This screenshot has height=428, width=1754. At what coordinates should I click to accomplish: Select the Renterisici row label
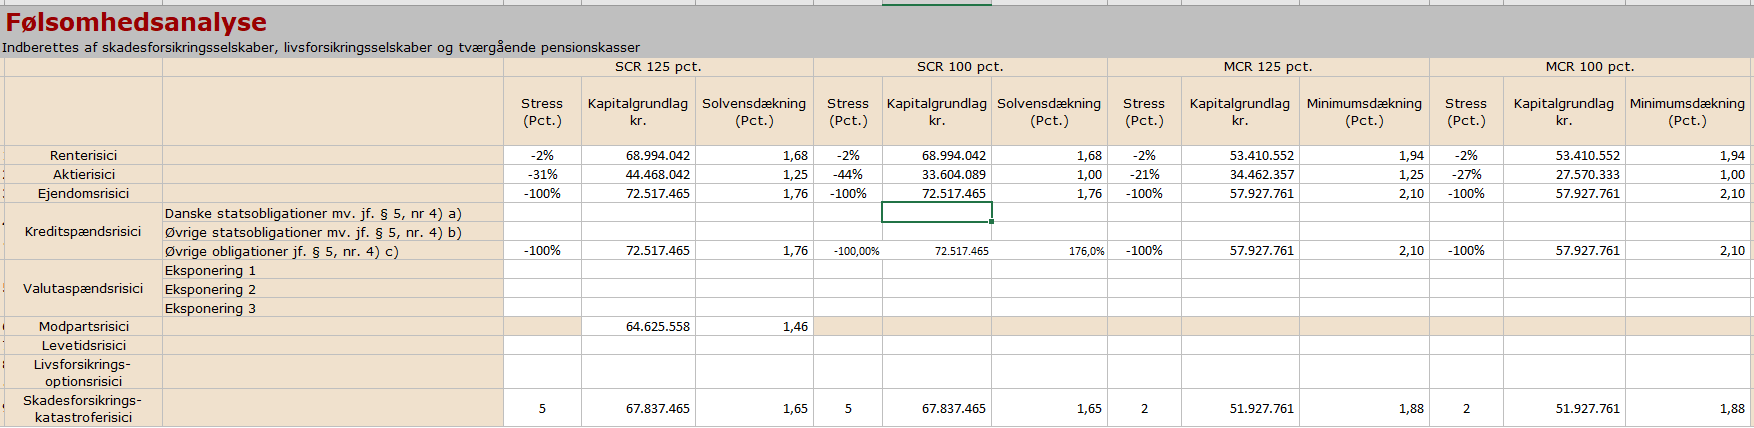(x=83, y=155)
